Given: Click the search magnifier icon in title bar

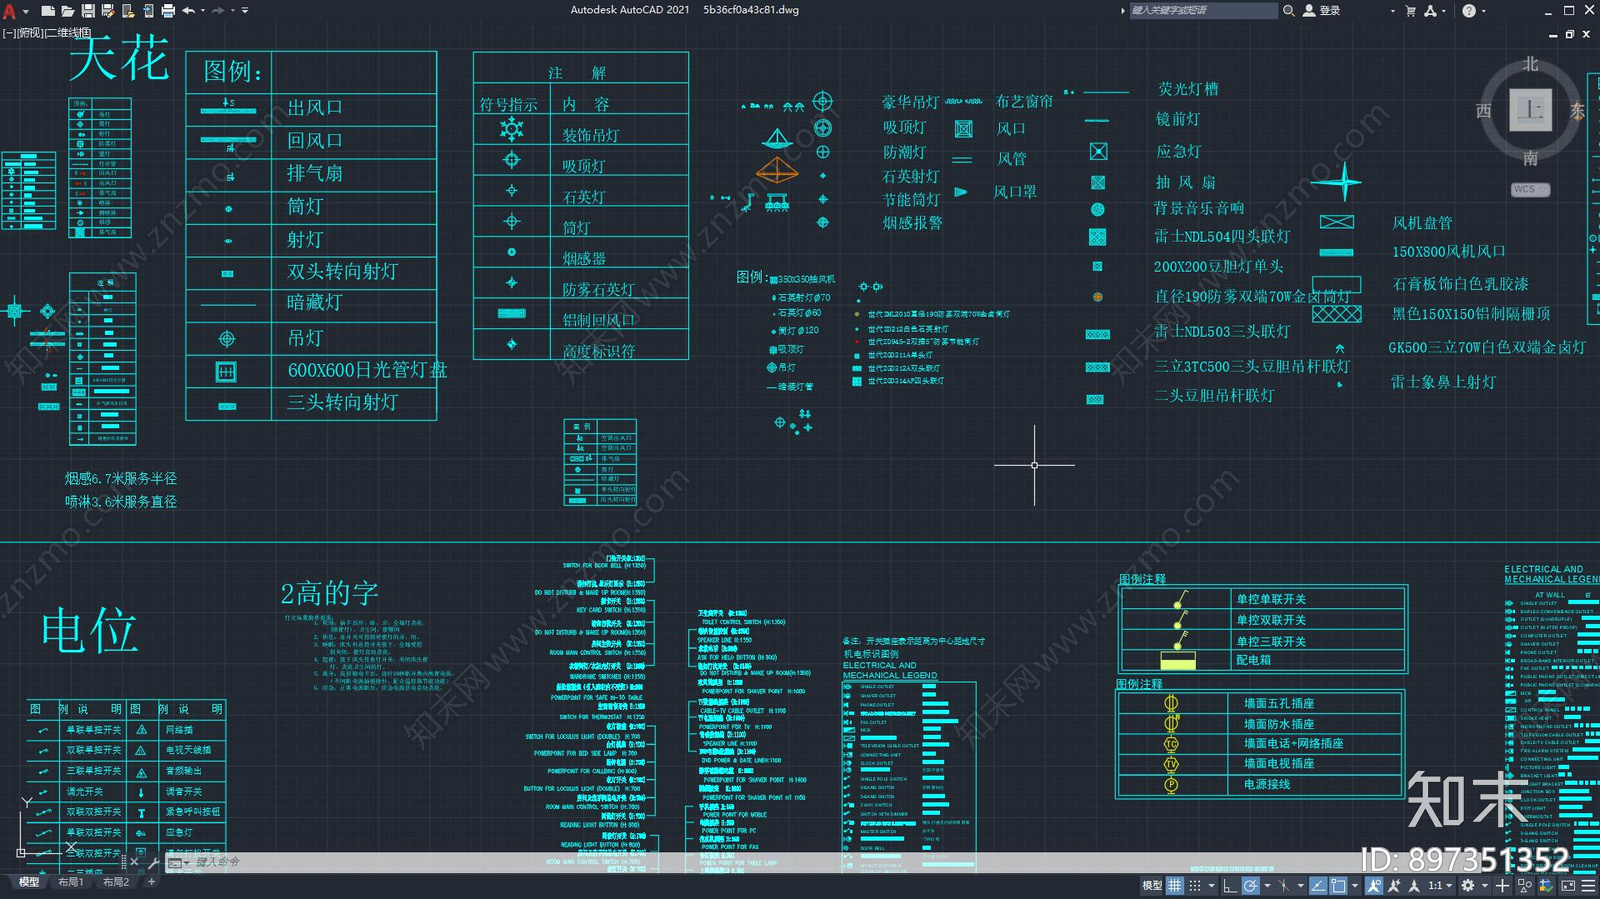Looking at the screenshot, I should pyautogui.click(x=1289, y=10).
